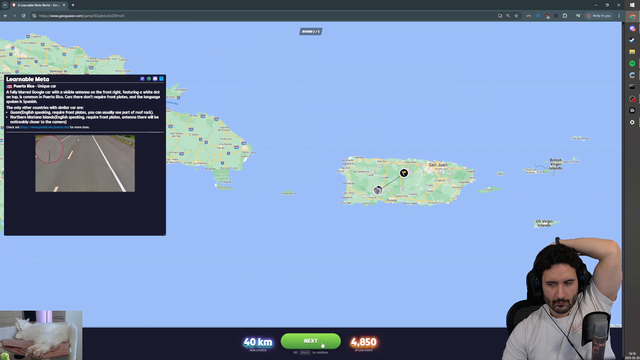Click the dark round extension icon
This screenshot has height=360, width=640.
click(556, 16)
